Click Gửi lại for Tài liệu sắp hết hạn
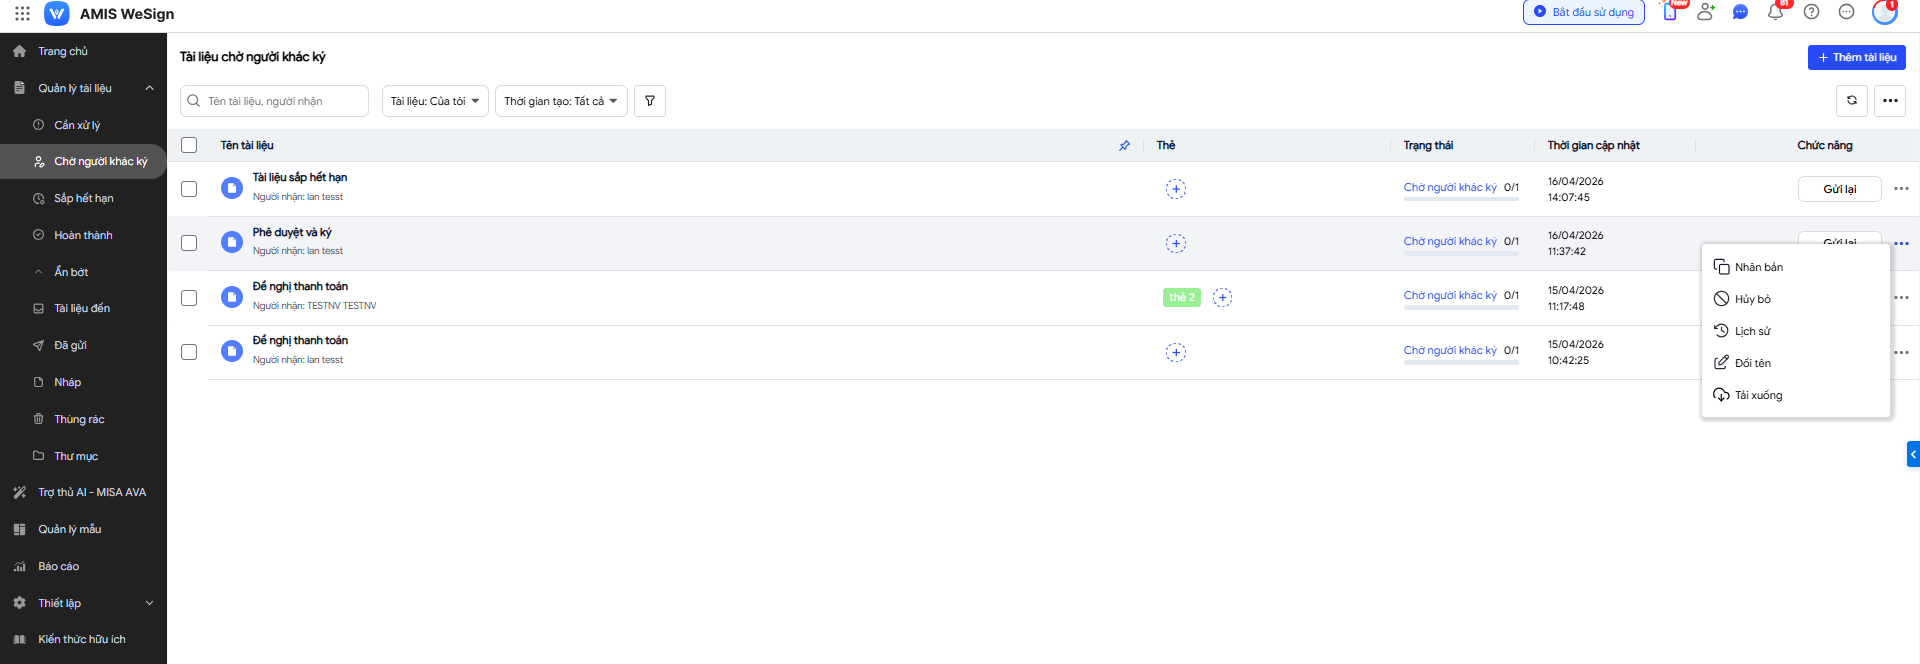This screenshot has width=1920, height=664. [1839, 189]
